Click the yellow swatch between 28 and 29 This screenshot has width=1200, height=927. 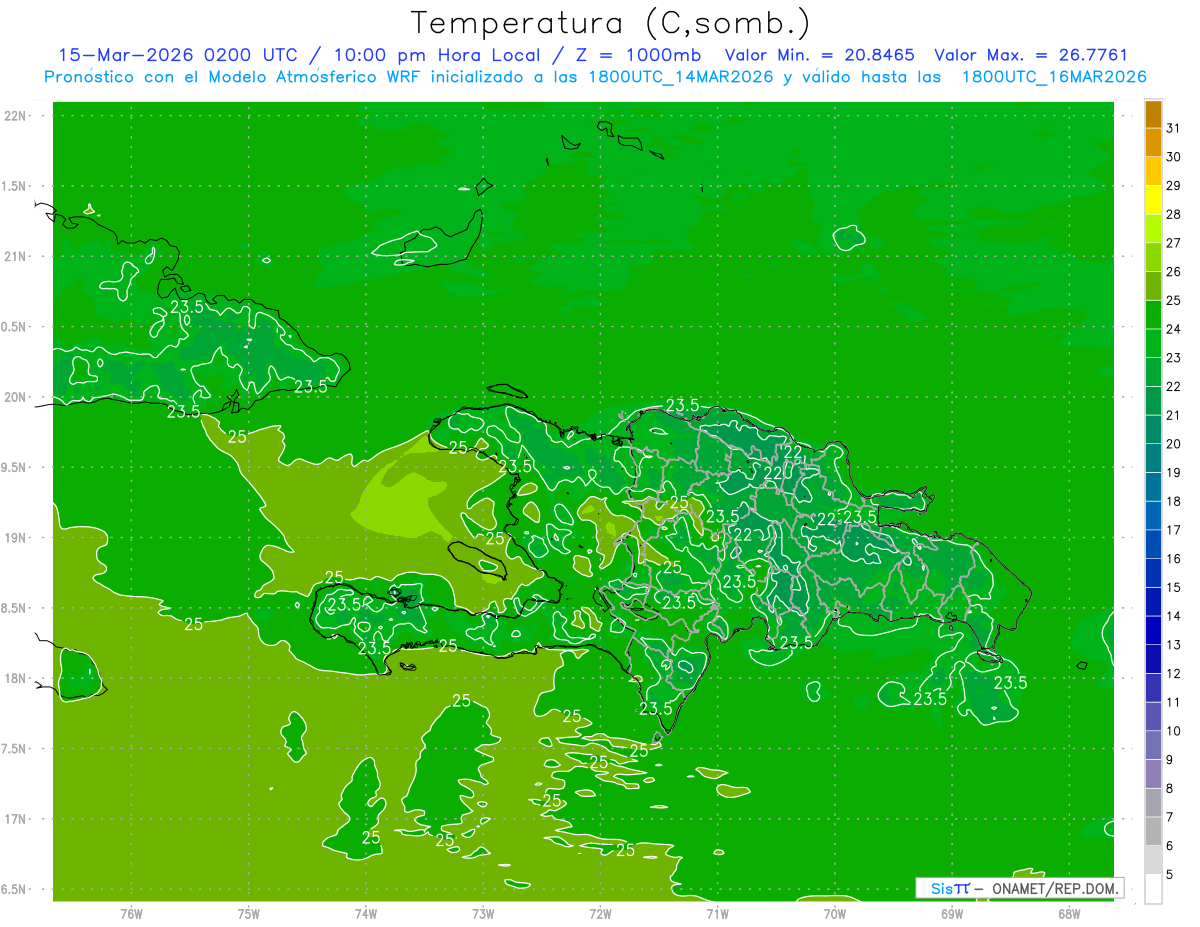(1153, 200)
